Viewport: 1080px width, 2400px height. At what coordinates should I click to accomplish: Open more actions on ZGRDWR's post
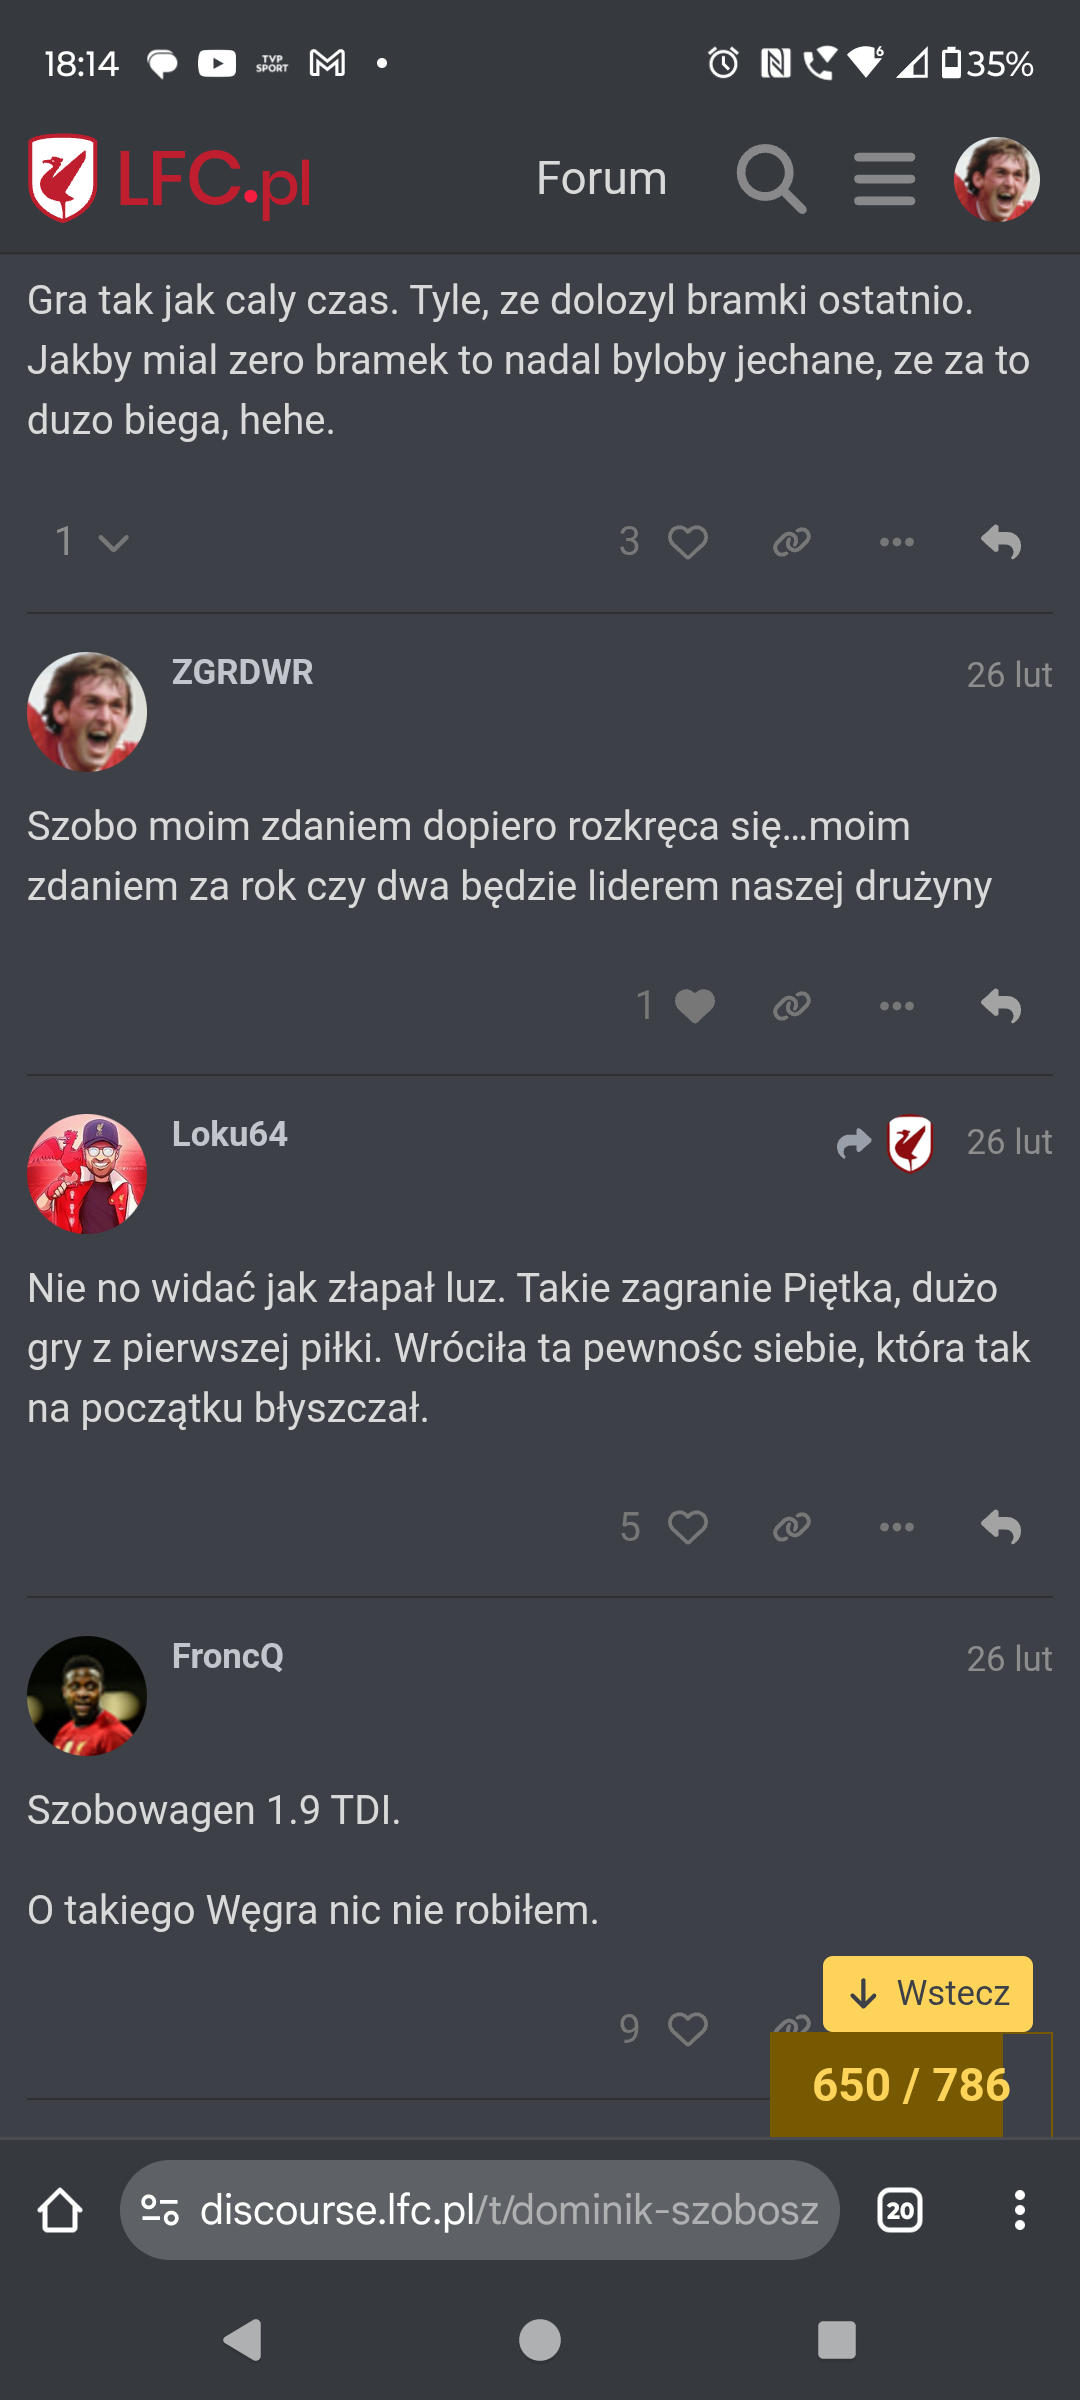(896, 1006)
